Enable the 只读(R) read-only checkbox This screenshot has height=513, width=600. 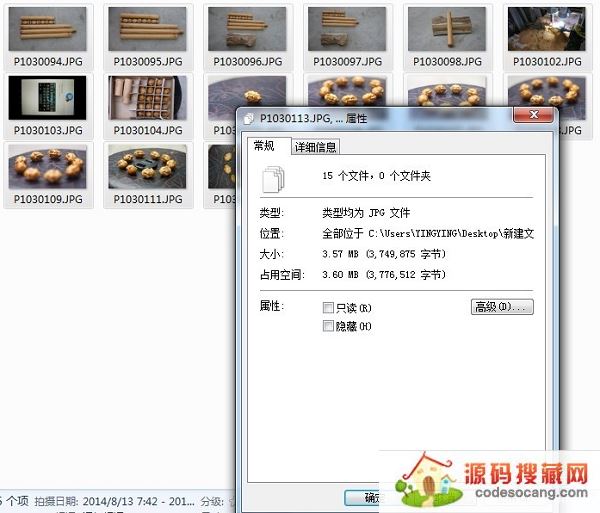click(329, 307)
